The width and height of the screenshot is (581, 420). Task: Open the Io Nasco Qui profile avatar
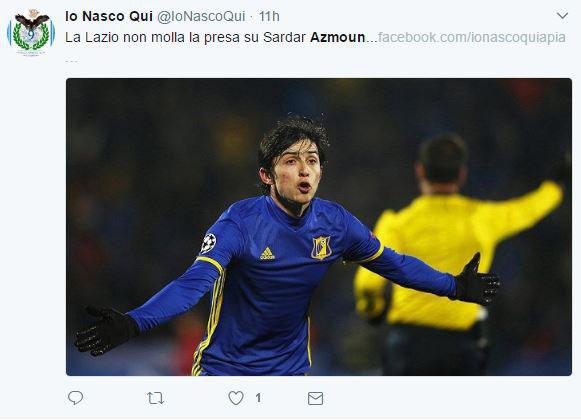click(31, 33)
